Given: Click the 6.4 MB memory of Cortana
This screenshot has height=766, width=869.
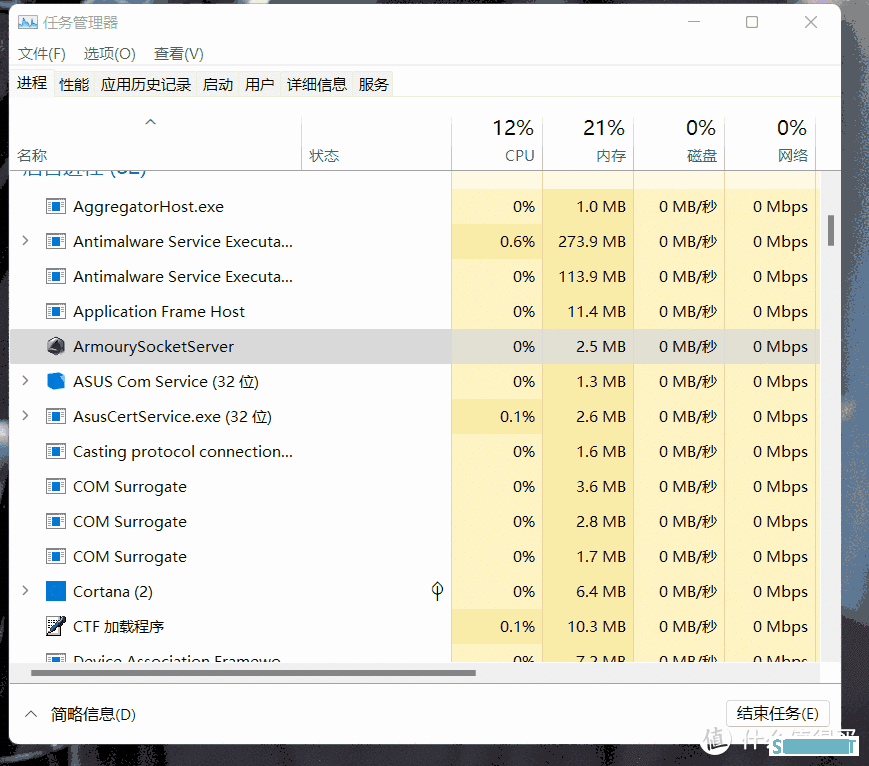Looking at the screenshot, I should click(x=601, y=591).
